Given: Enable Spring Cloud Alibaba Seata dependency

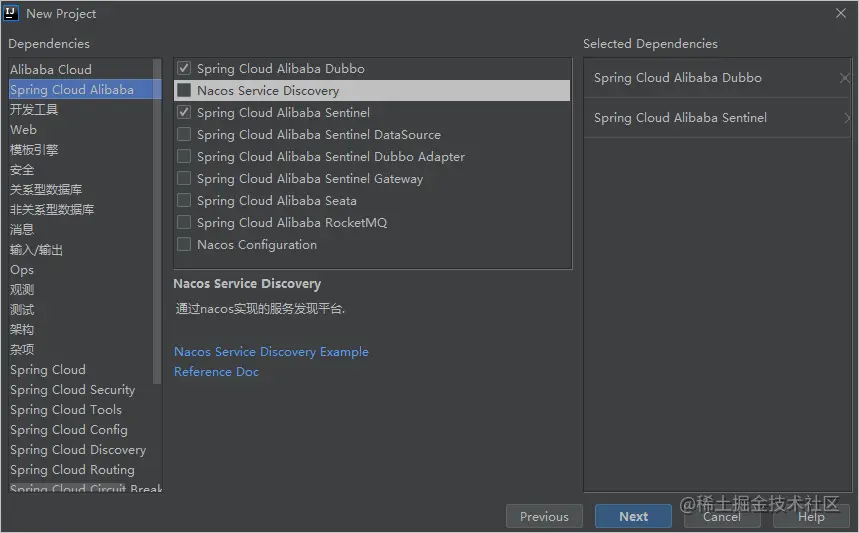Looking at the screenshot, I should 184,201.
